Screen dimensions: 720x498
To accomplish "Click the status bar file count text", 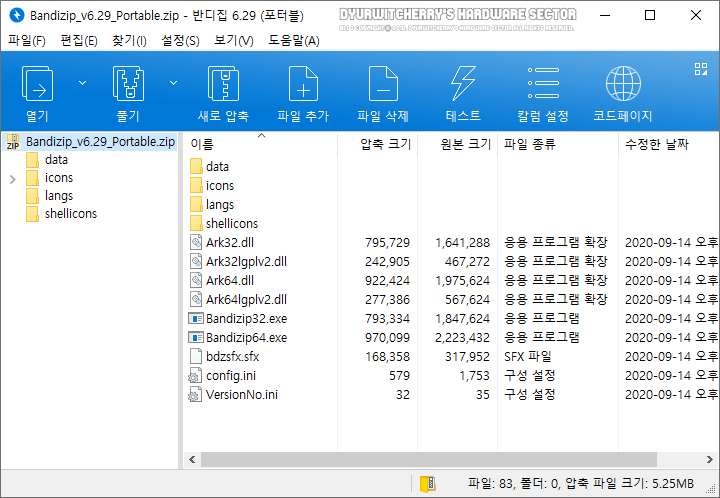I will tap(581, 483).
